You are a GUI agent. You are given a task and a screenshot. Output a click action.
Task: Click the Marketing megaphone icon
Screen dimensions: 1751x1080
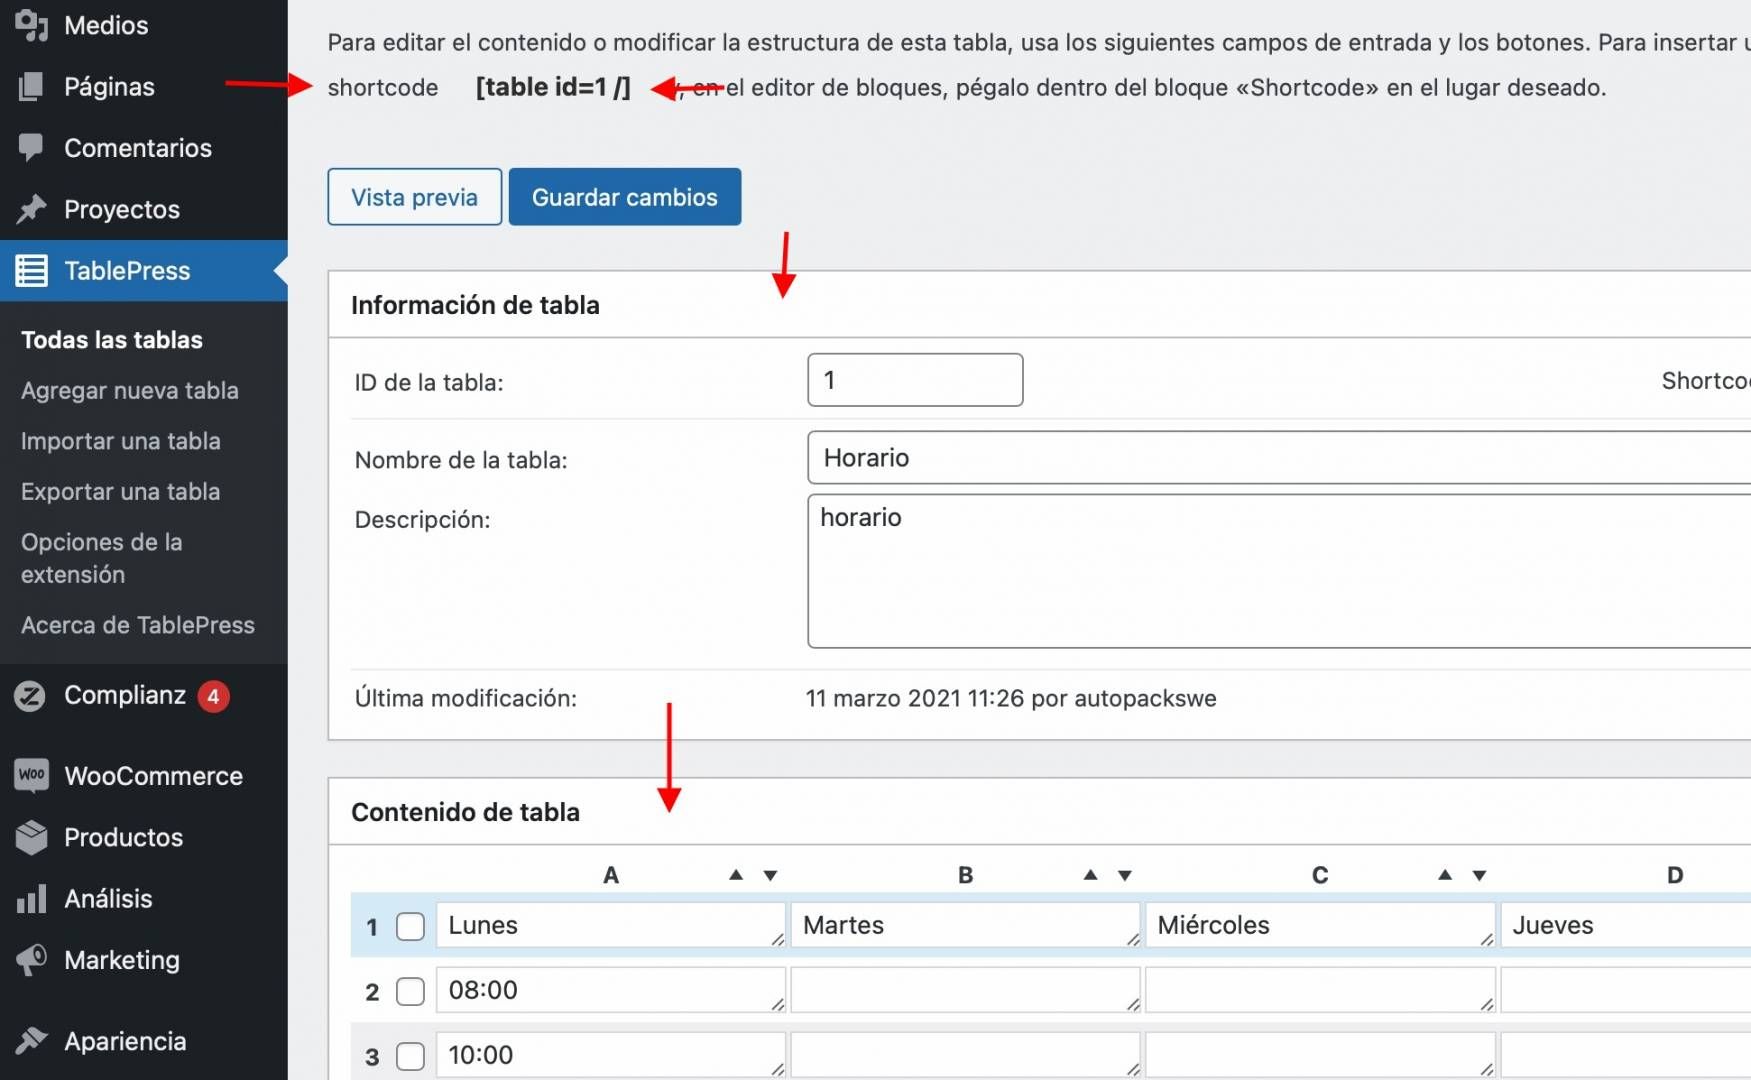[x=31, y=960]
